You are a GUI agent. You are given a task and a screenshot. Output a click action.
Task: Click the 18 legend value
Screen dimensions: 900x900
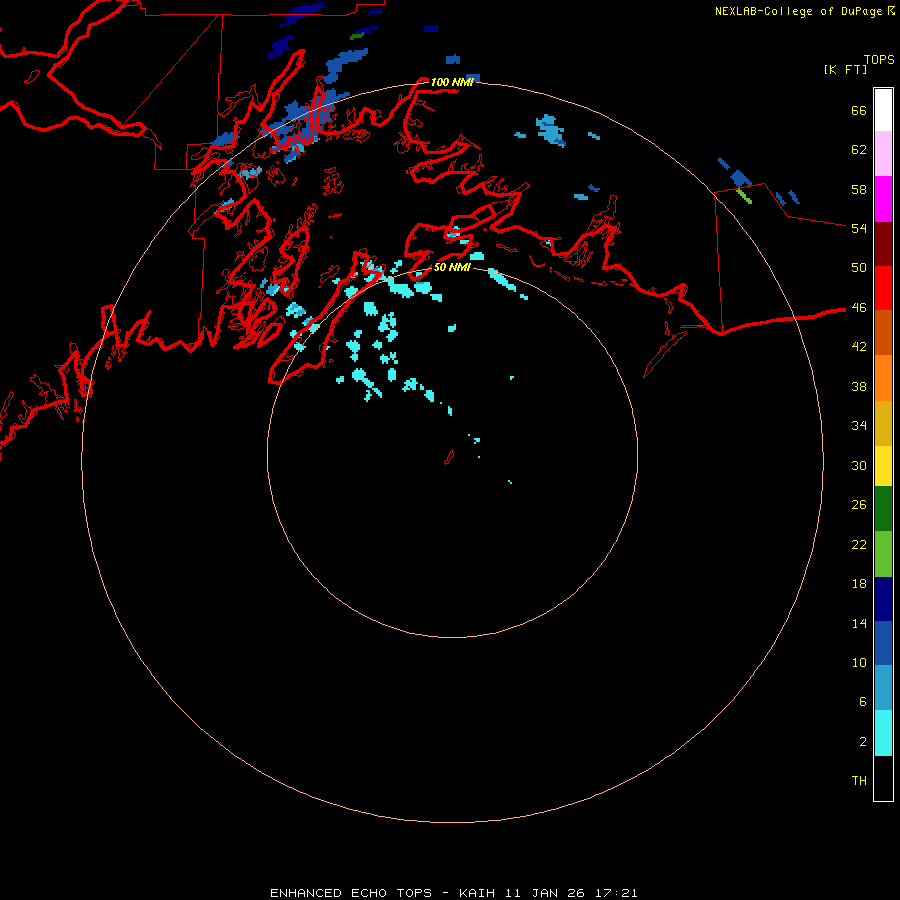(x=859, y=584)
